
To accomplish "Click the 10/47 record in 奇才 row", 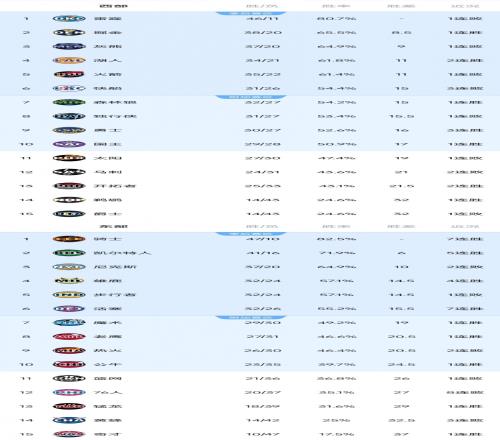I will pos(262,434).
